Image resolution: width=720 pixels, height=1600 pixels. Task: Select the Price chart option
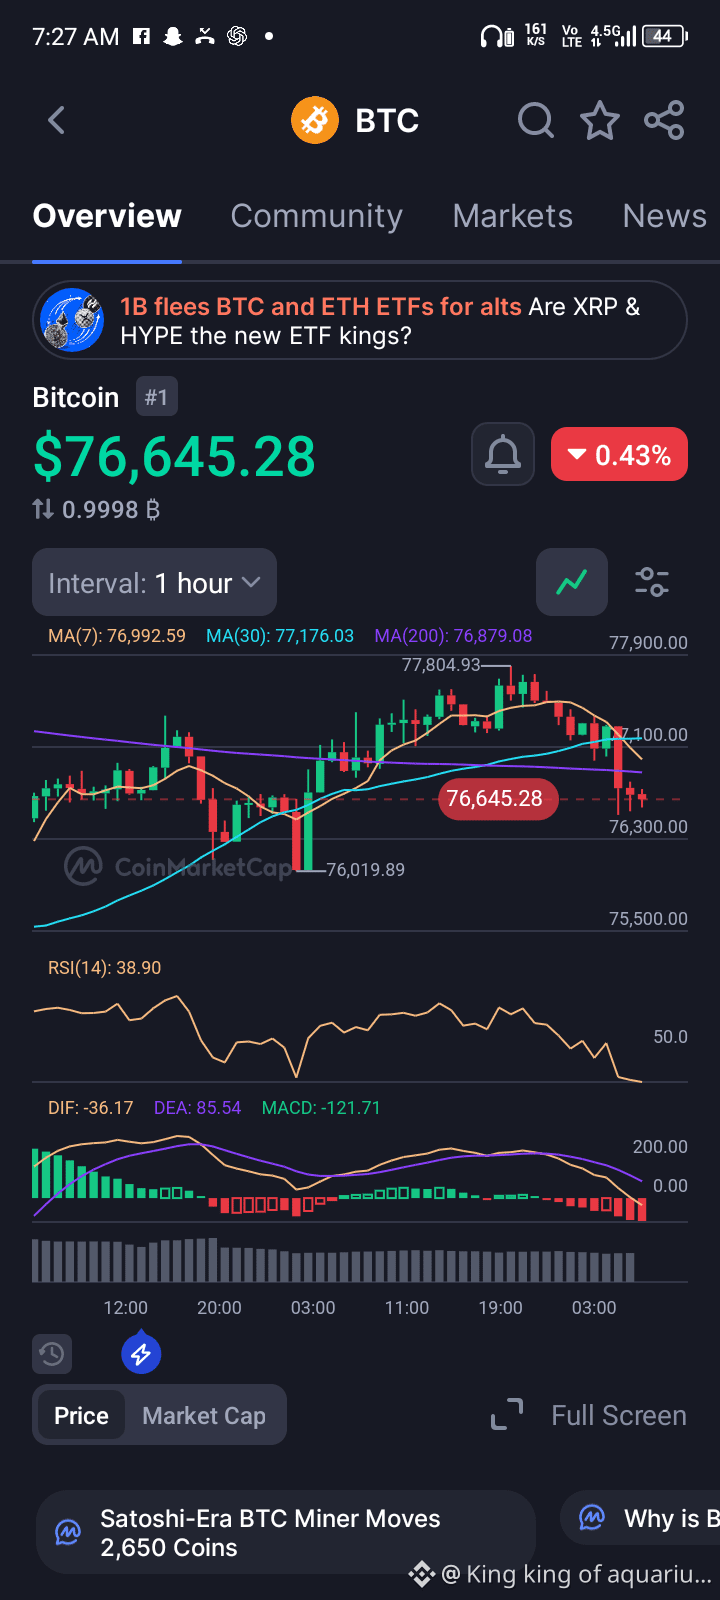81,1415
